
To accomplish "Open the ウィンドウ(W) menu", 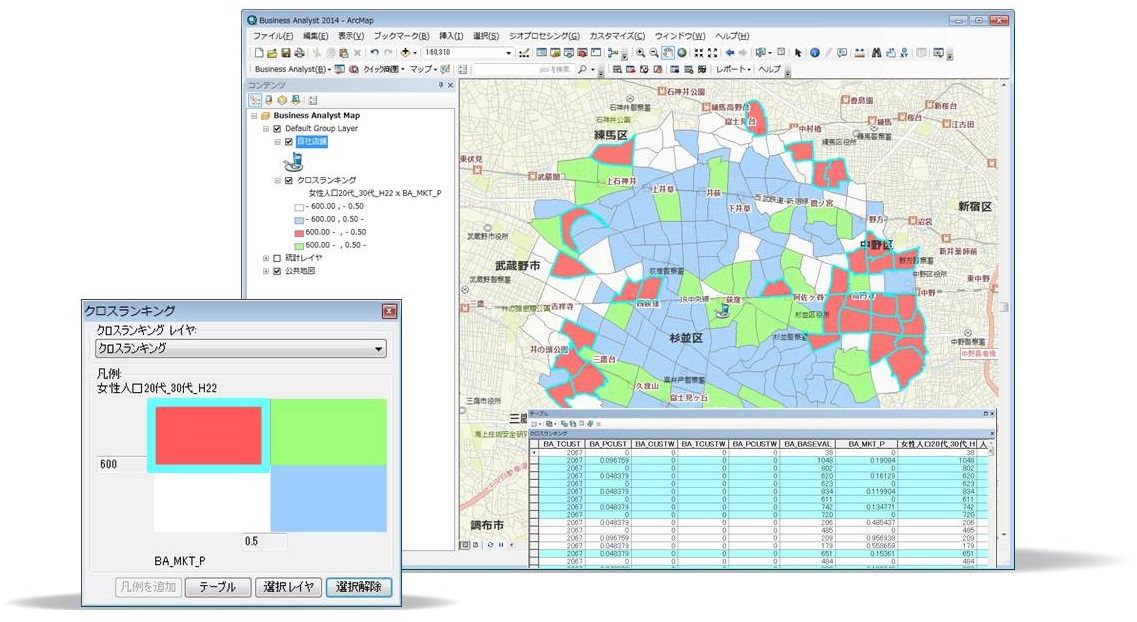I will pyautogui.click(x=679, y=36).
